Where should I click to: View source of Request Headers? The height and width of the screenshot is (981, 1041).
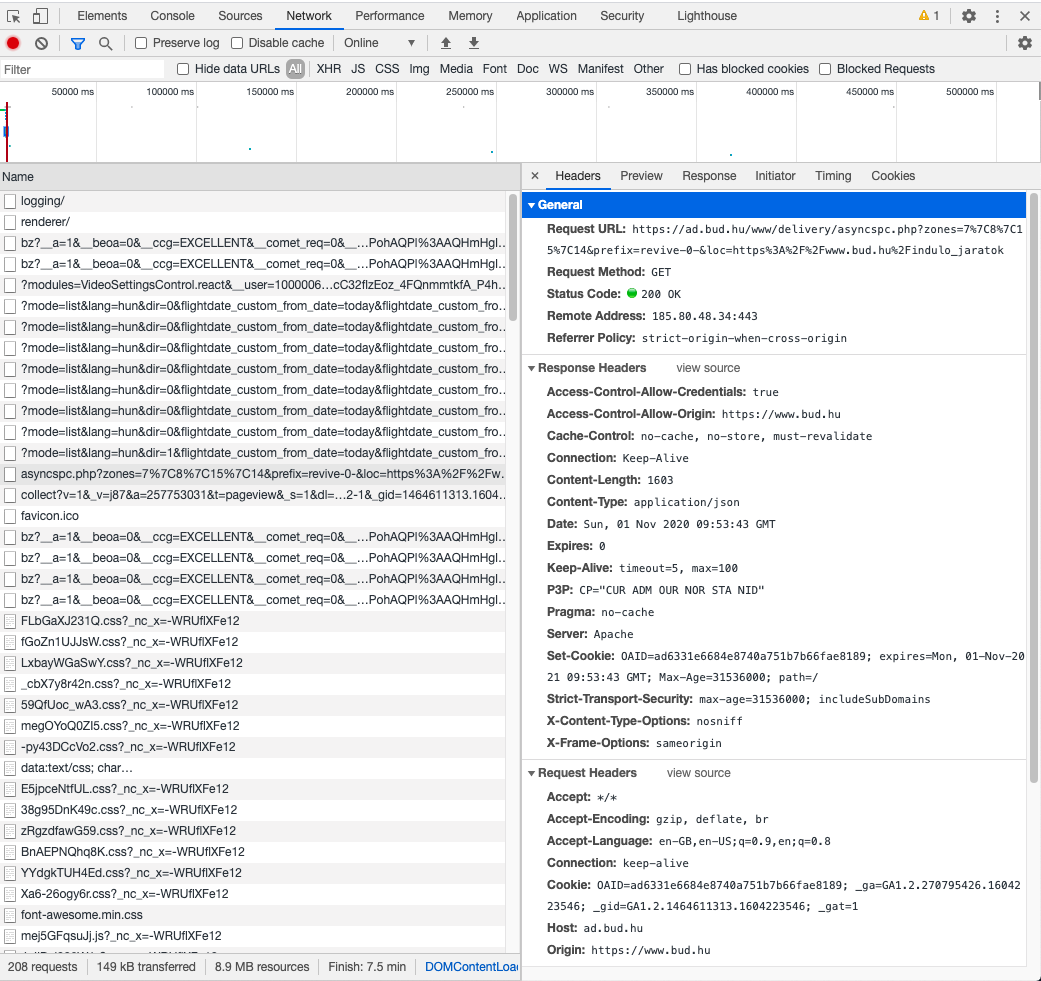click(698, 773)
